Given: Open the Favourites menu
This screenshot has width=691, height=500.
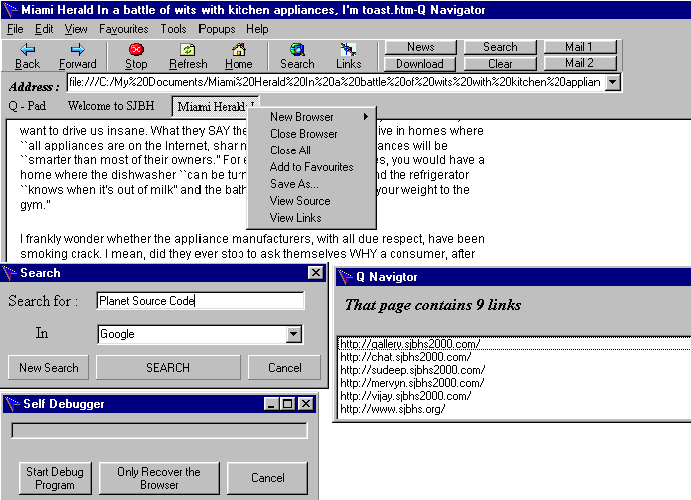Looking at the screenshot, I should [x=123, y=29].
